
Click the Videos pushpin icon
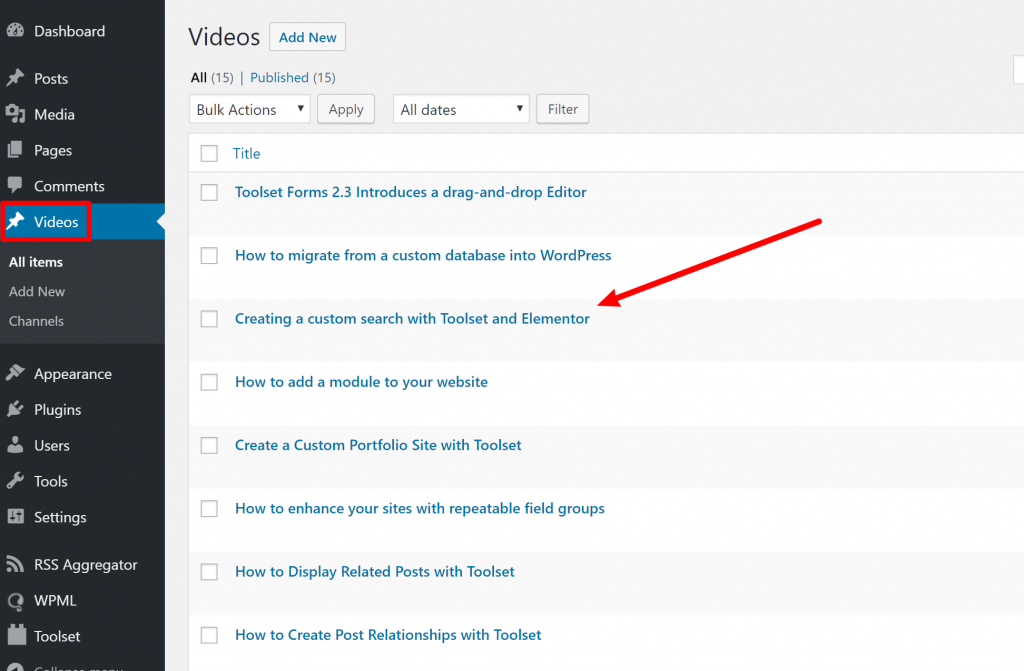click(15, 221)
